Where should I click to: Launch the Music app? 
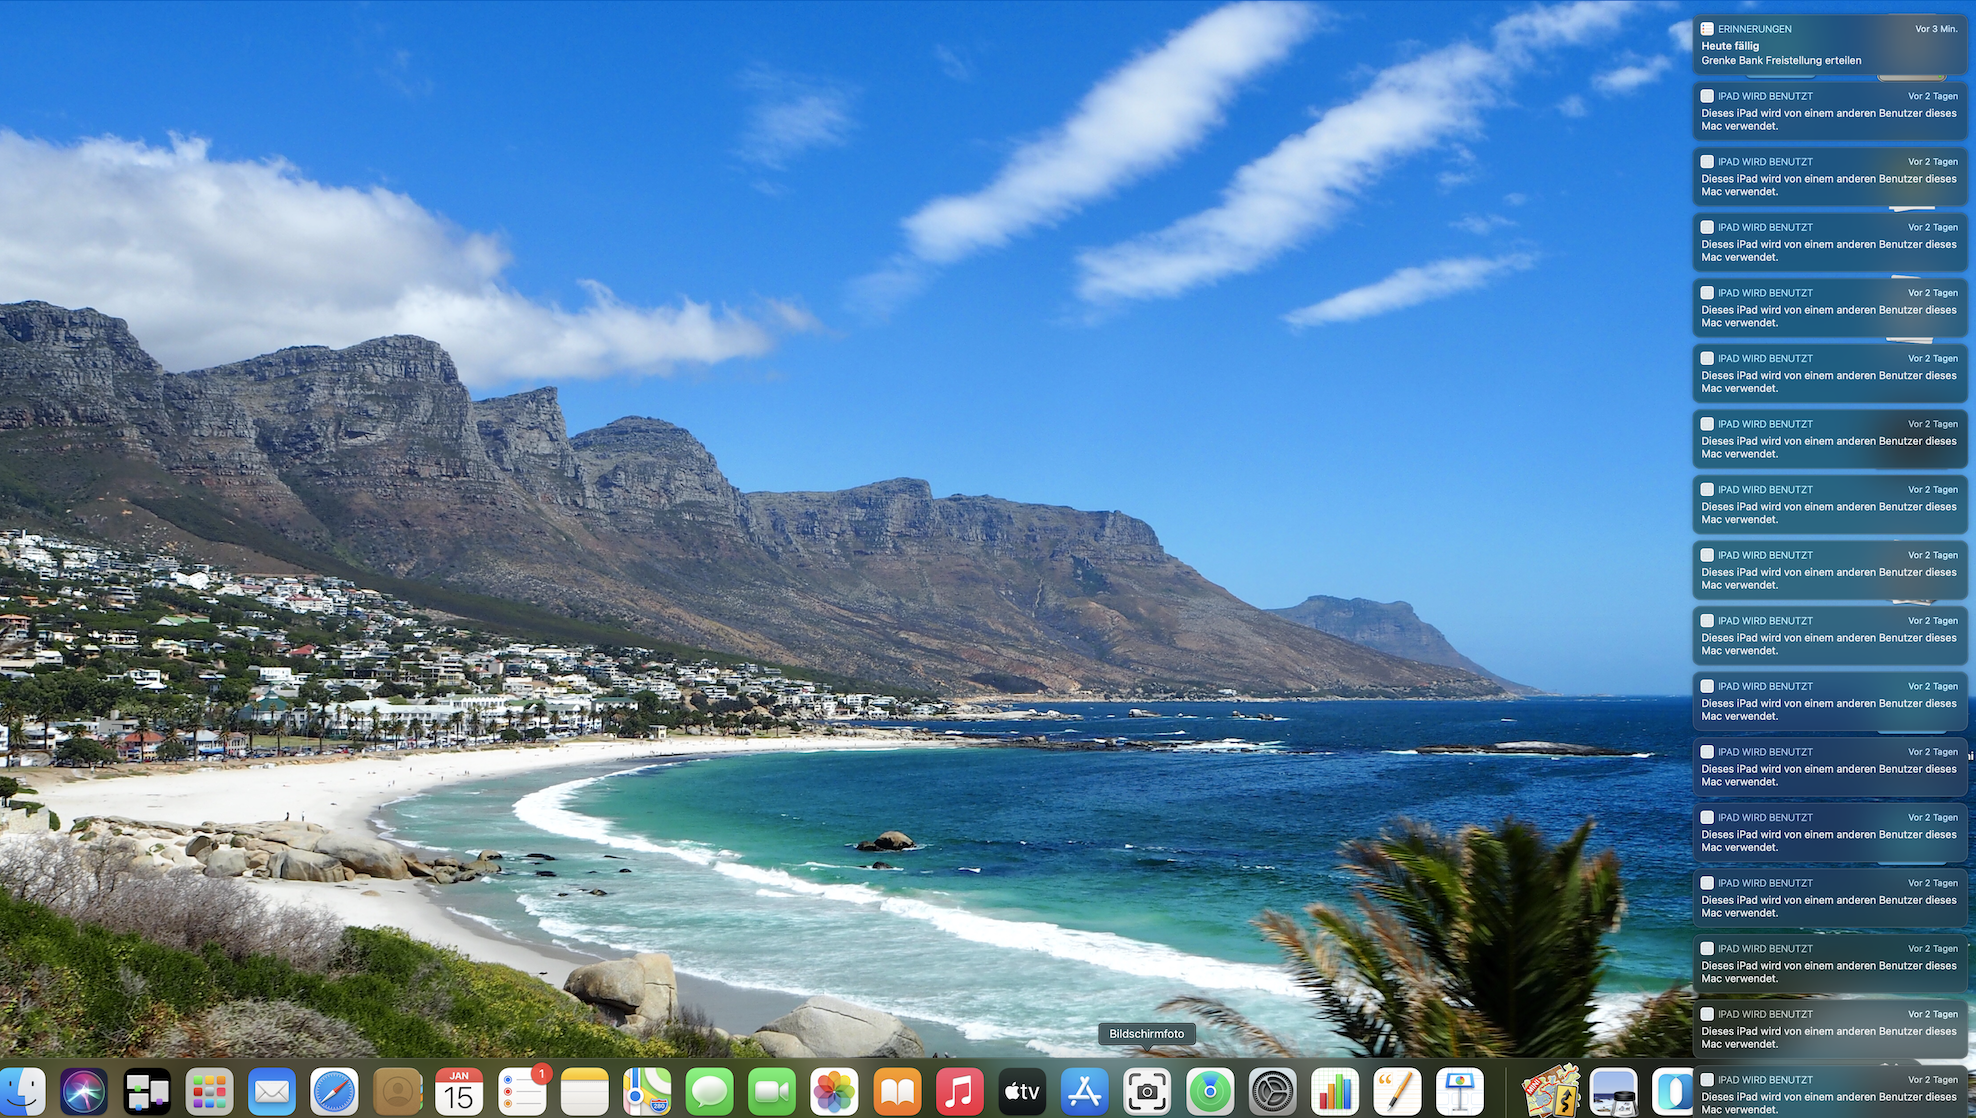959,1091
